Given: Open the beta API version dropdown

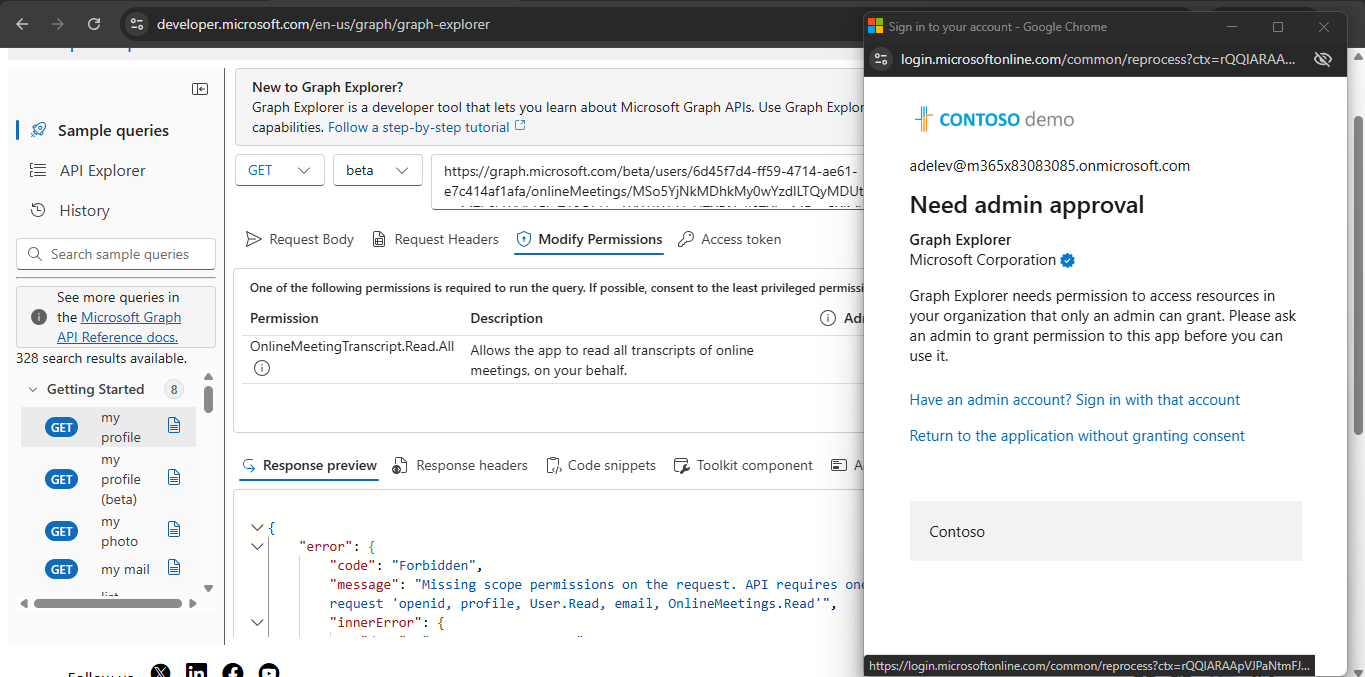Looking at the screenshot, I should [377, 170].
